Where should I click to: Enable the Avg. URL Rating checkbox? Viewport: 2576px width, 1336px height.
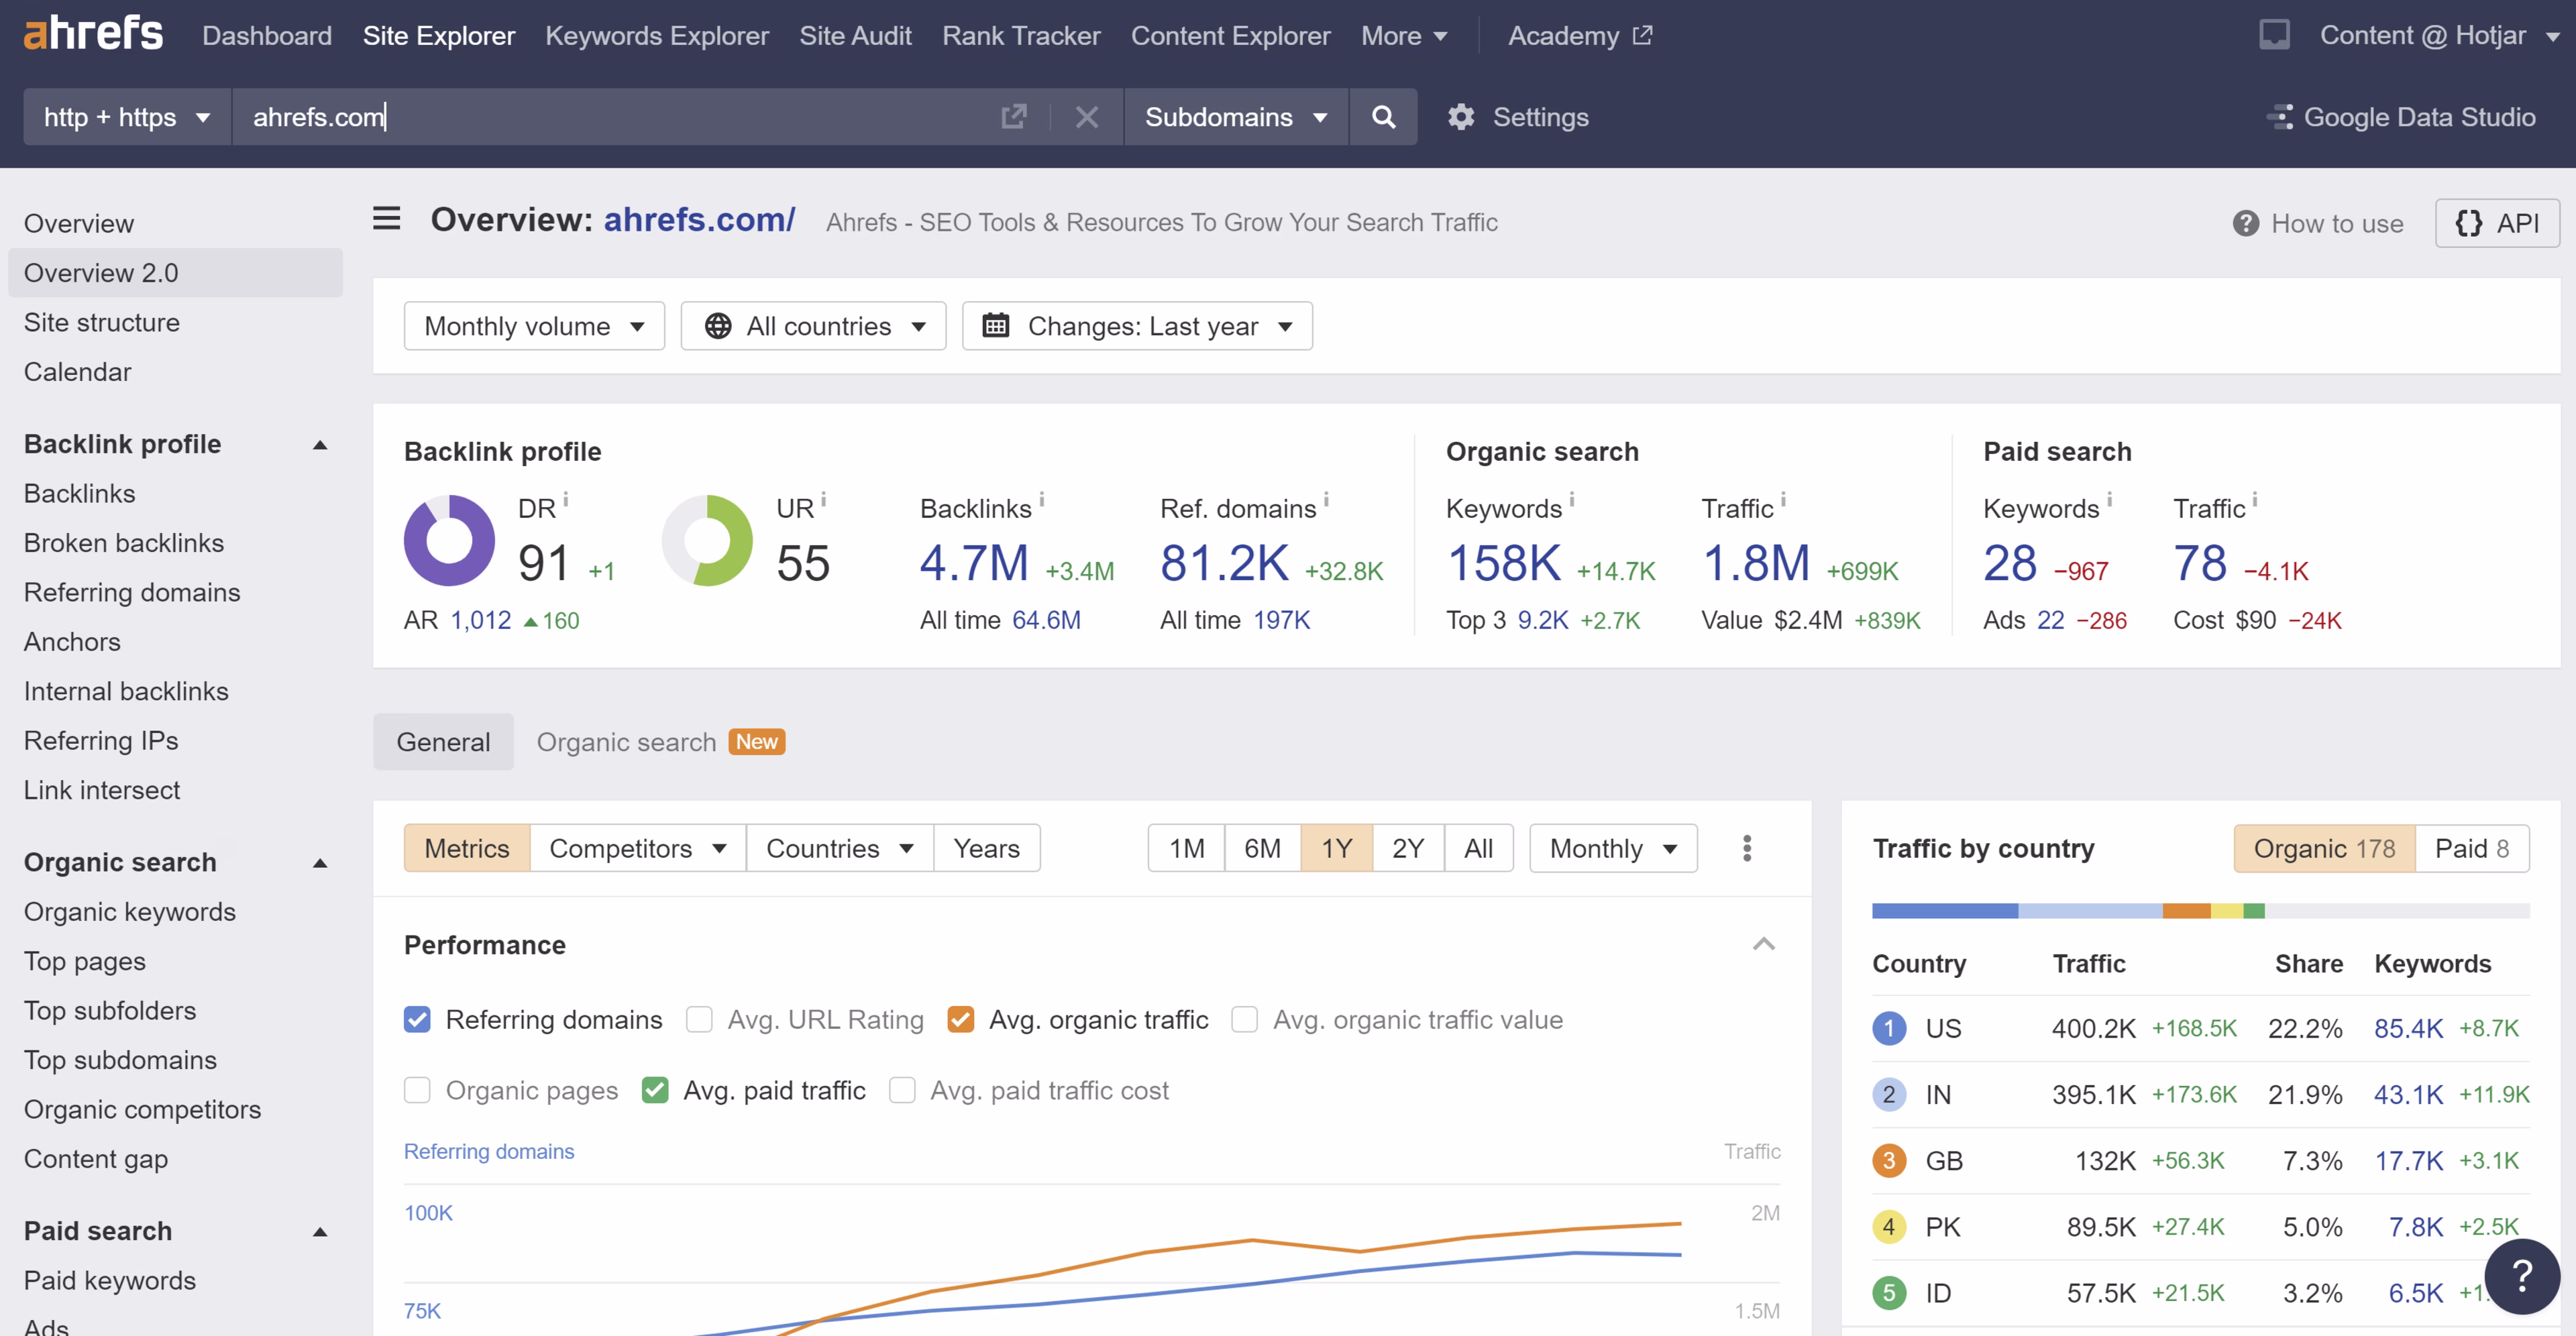699,1019
